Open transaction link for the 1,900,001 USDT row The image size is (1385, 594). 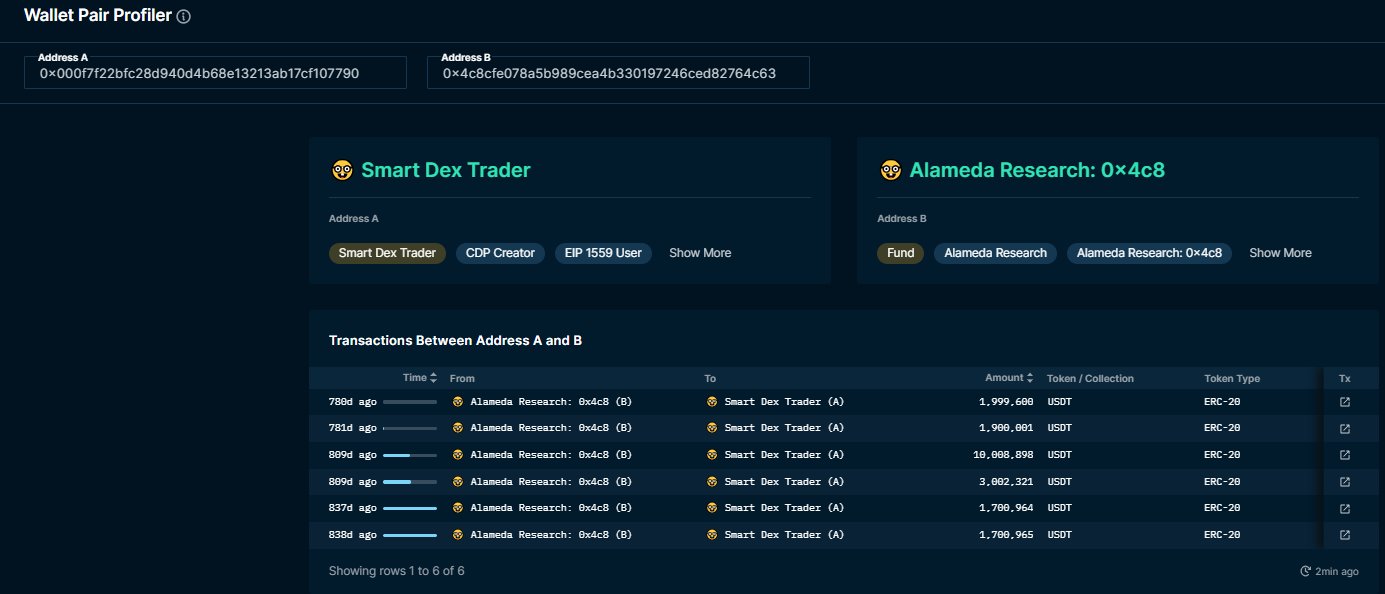[1345, 428]
